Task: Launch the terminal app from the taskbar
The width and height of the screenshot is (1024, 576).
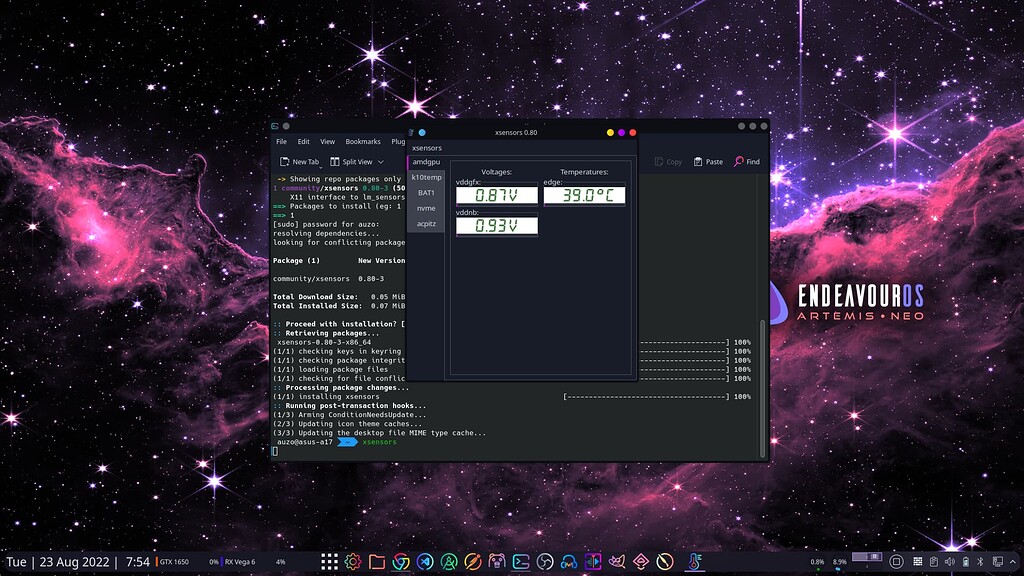Action: [x=519, y=561]
